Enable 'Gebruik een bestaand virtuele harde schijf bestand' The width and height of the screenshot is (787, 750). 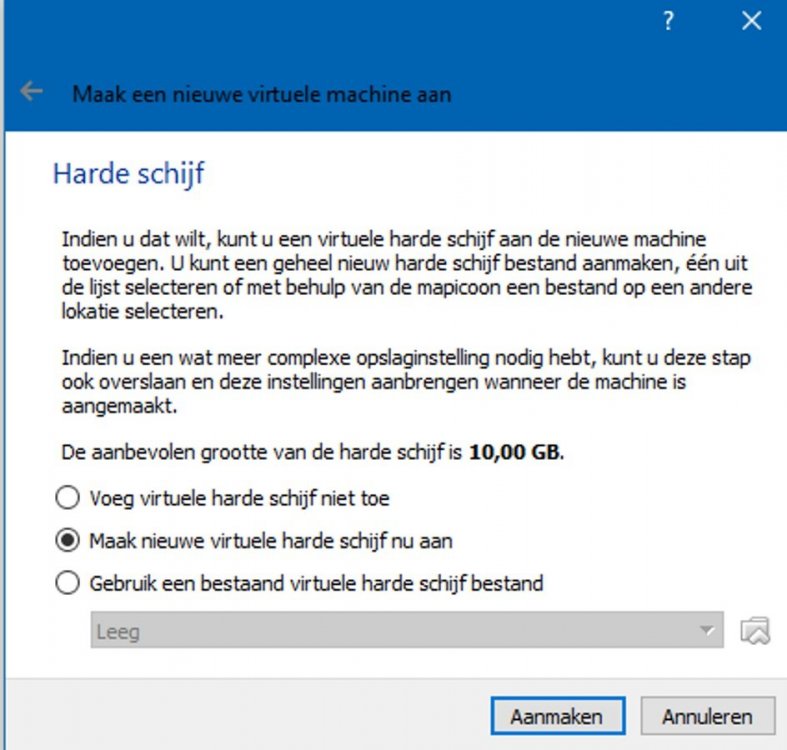tap(68, 583)
